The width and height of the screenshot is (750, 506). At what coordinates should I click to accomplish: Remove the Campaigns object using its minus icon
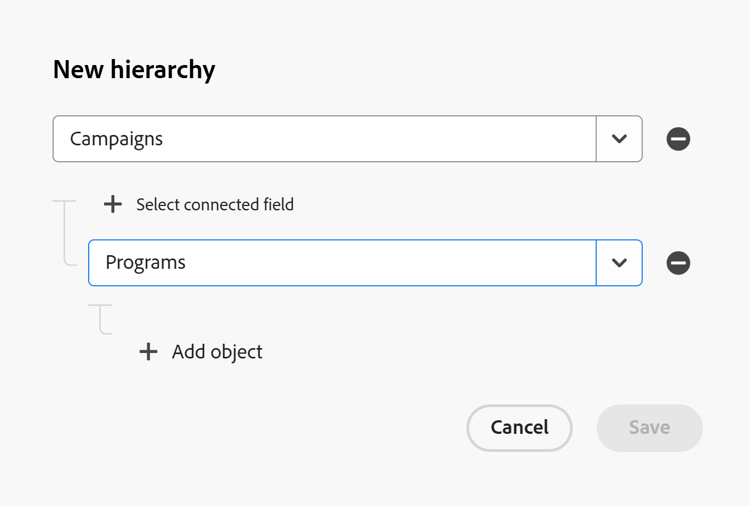coord(678,139)
